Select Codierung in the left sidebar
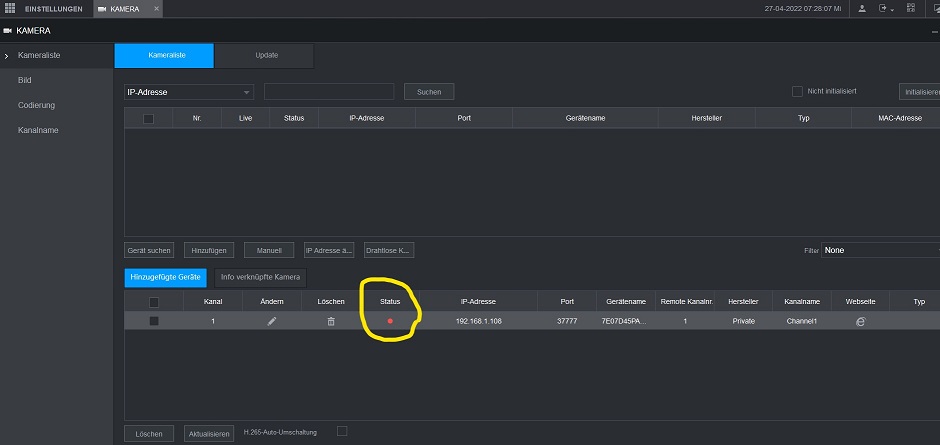The width and height of the screenshot is (940, 445). click(36, 105)
